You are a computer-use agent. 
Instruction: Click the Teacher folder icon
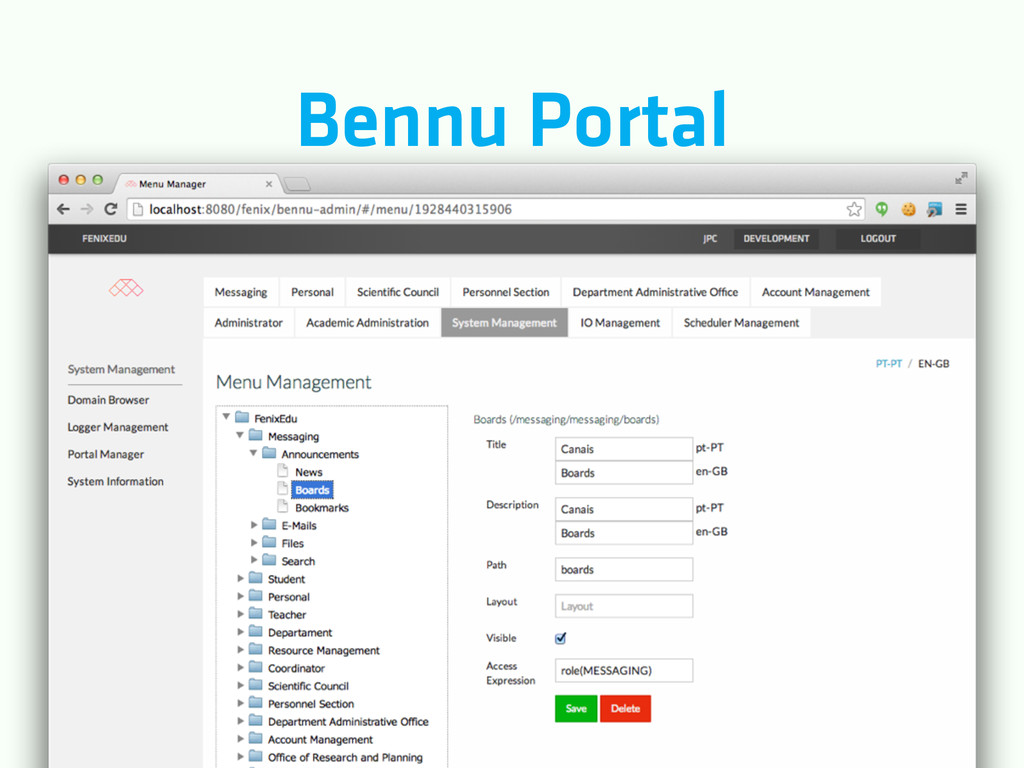pos(255,613)
